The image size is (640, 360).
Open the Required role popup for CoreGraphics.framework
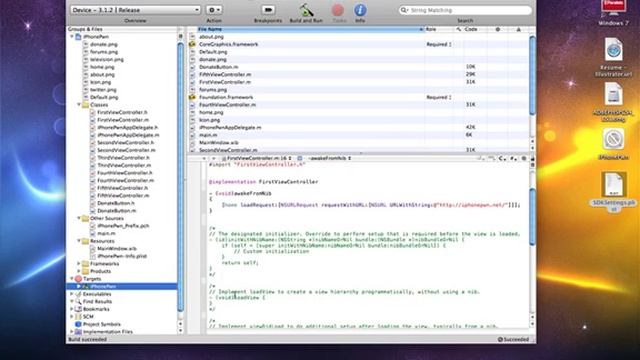click(x=439, y=44)
